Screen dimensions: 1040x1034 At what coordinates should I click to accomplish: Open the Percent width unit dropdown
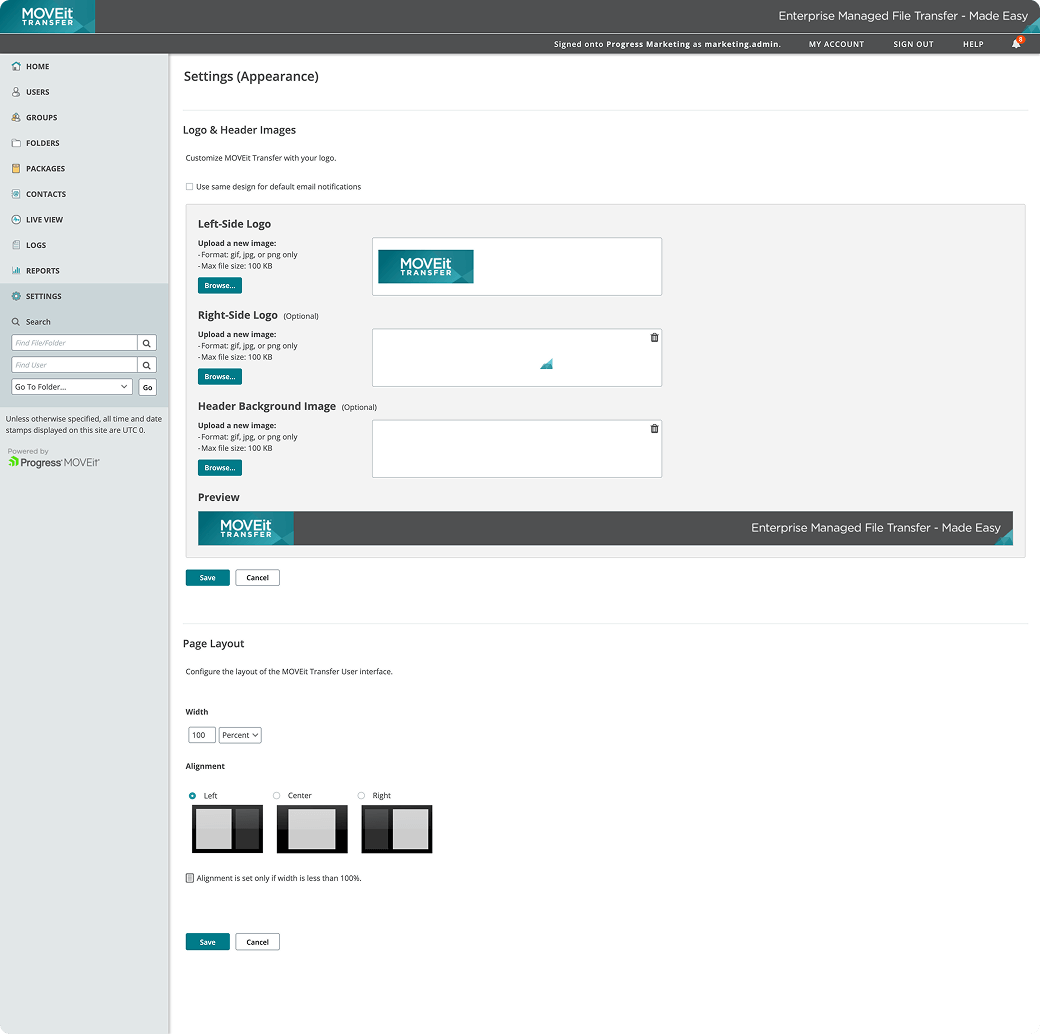[240, 735]
